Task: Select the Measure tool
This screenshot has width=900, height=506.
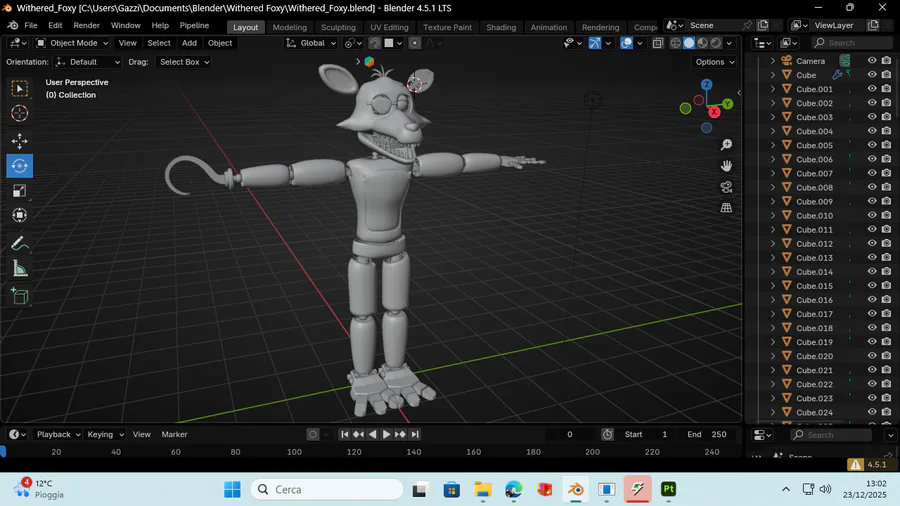Action: click(x=20, y=268)
